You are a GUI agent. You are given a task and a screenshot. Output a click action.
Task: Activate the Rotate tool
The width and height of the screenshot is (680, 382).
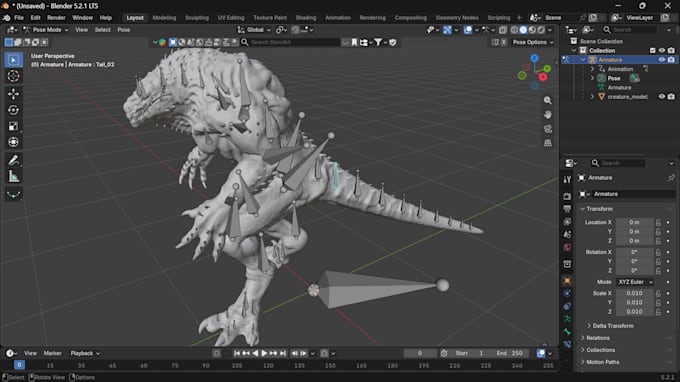click(13, 110)
